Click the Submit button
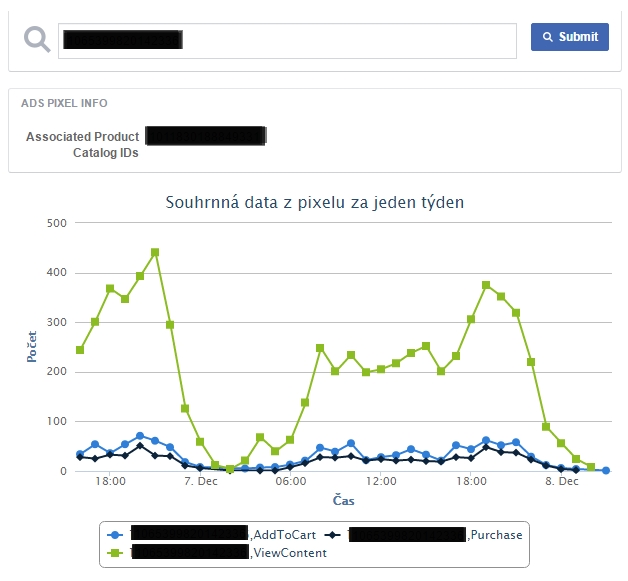The height and width of the screenshot is (581, 628). coord(570,37)
